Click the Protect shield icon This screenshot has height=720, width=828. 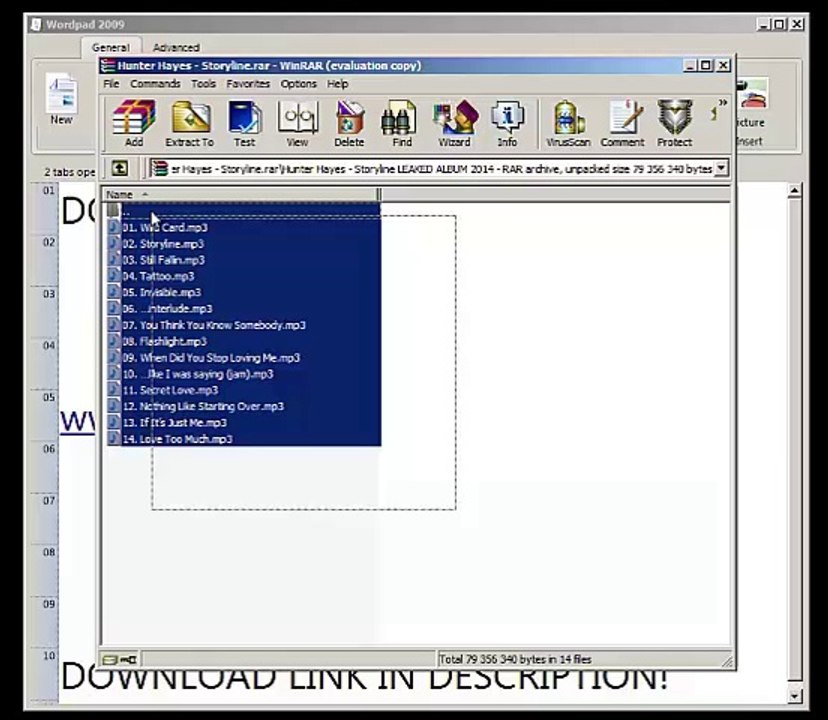pyautogui.click(x=674, y=117)
